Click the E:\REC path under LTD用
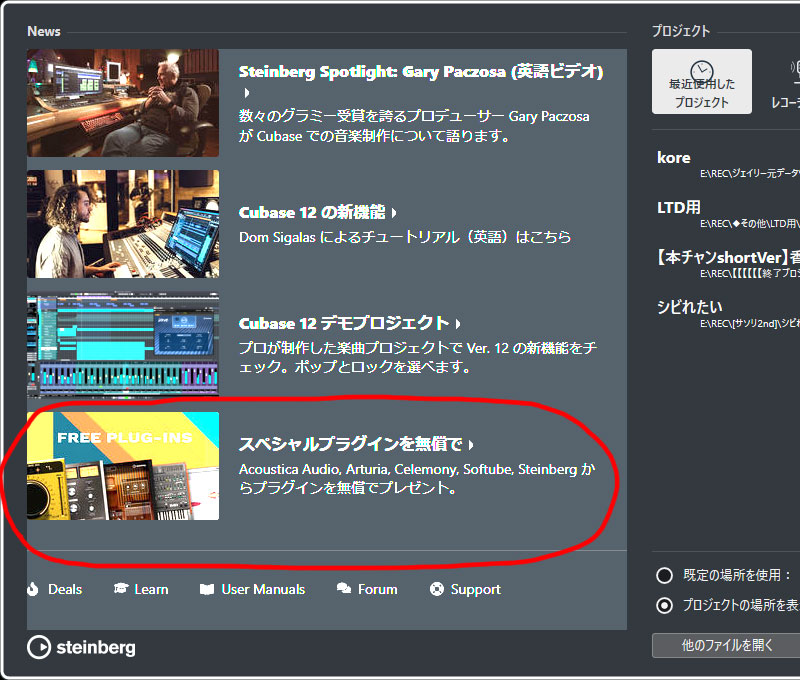 point(750,223)
